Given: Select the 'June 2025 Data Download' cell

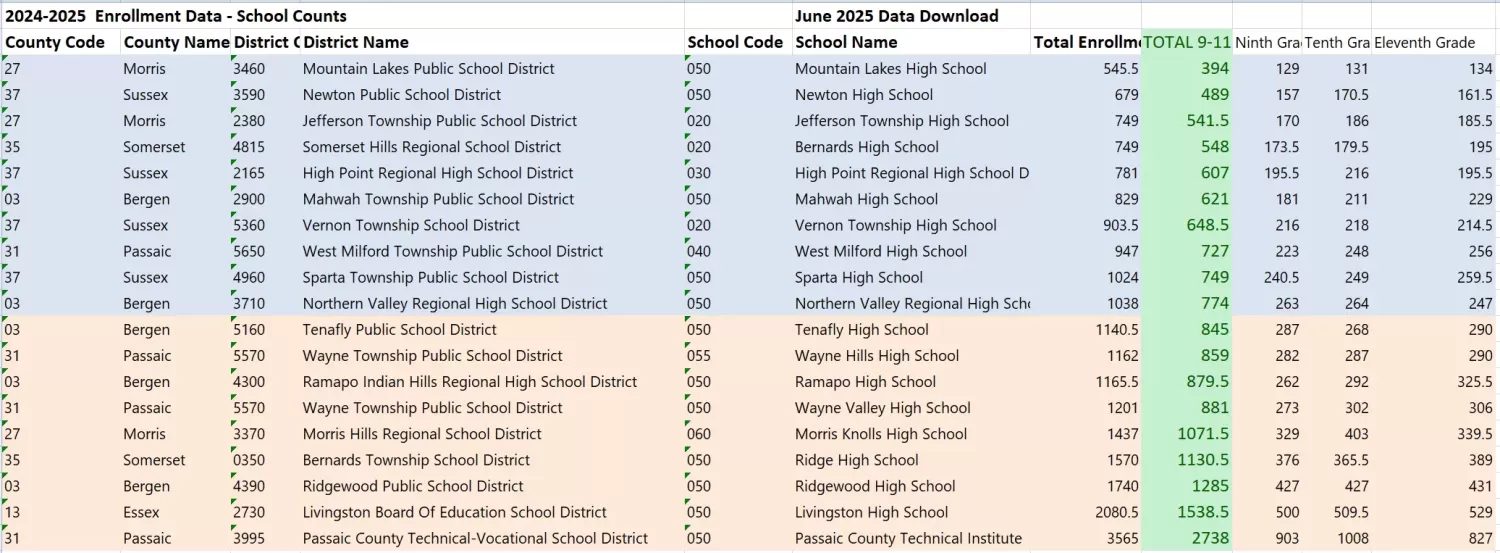Looking at the screenshot, I should coord(897,16).
